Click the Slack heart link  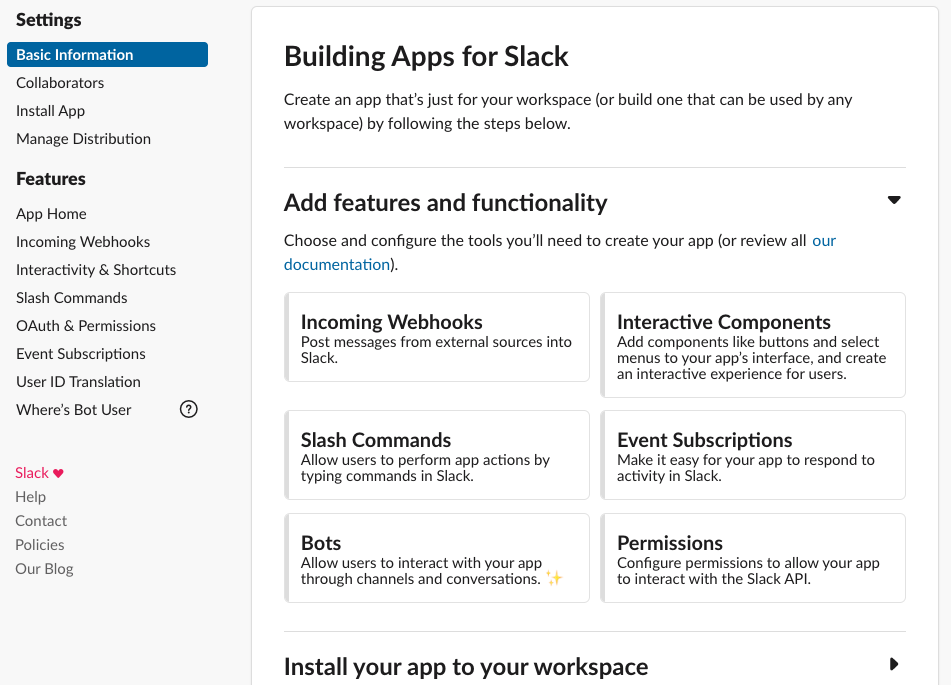[39, 473]
